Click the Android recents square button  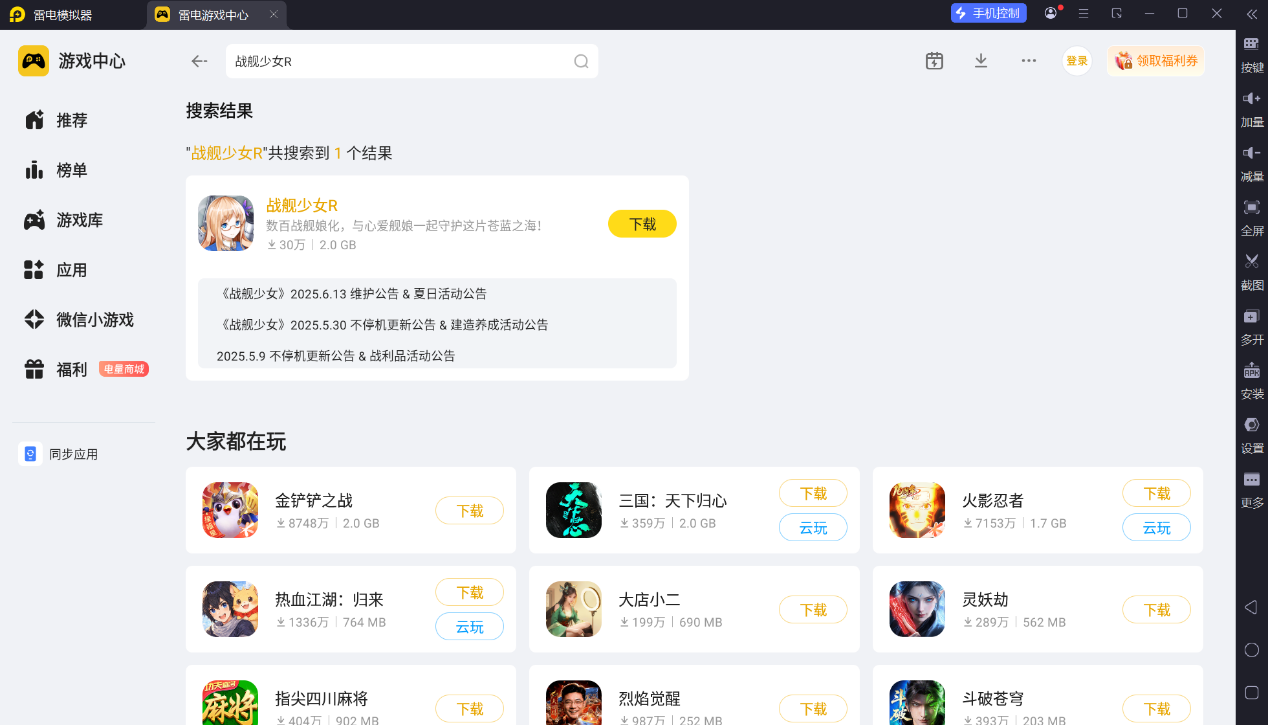[1251, 692]
